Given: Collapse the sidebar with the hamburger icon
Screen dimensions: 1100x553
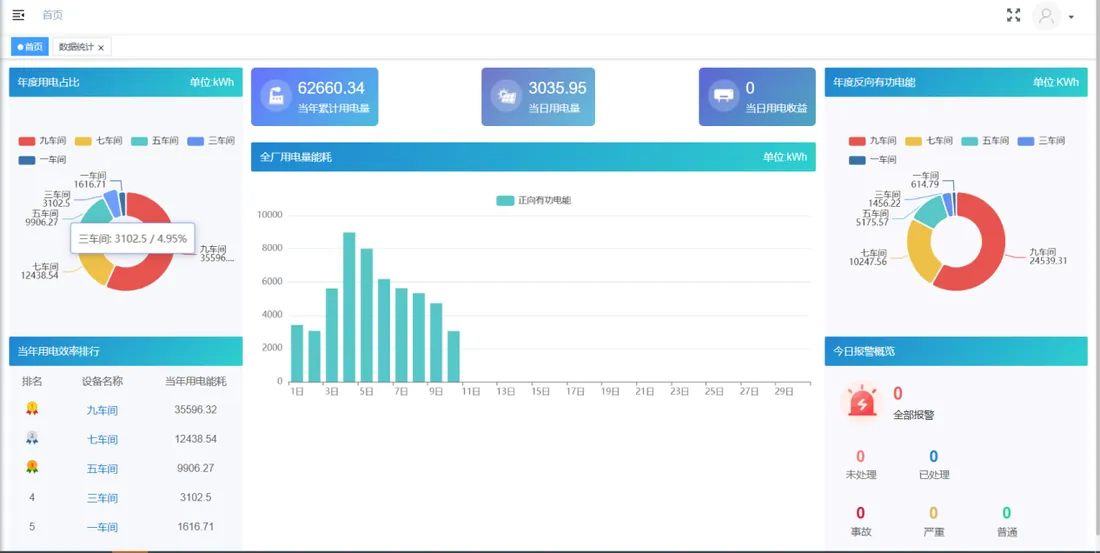Looking at the screenshot, I should pos(18,15).
